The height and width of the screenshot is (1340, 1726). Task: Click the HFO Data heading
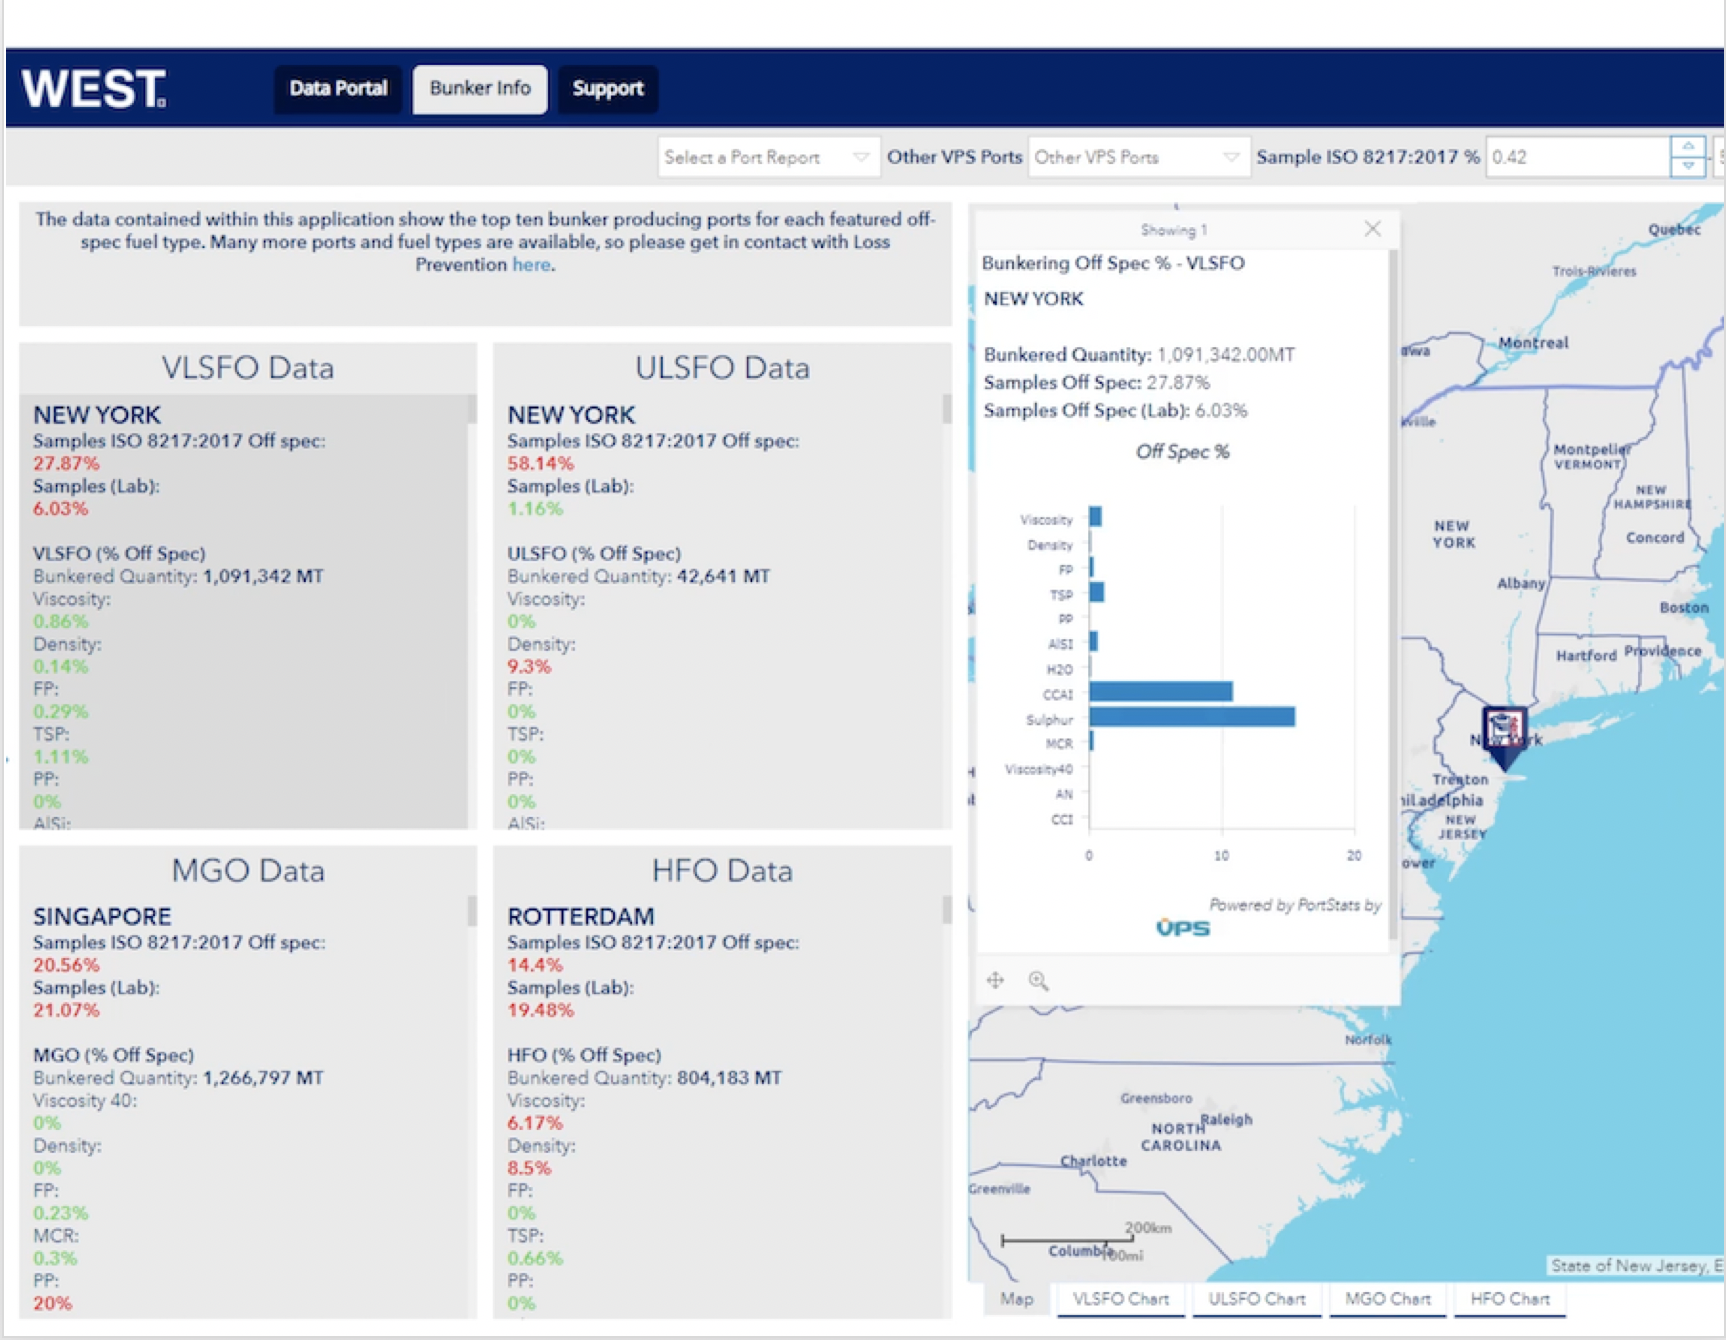722,870
